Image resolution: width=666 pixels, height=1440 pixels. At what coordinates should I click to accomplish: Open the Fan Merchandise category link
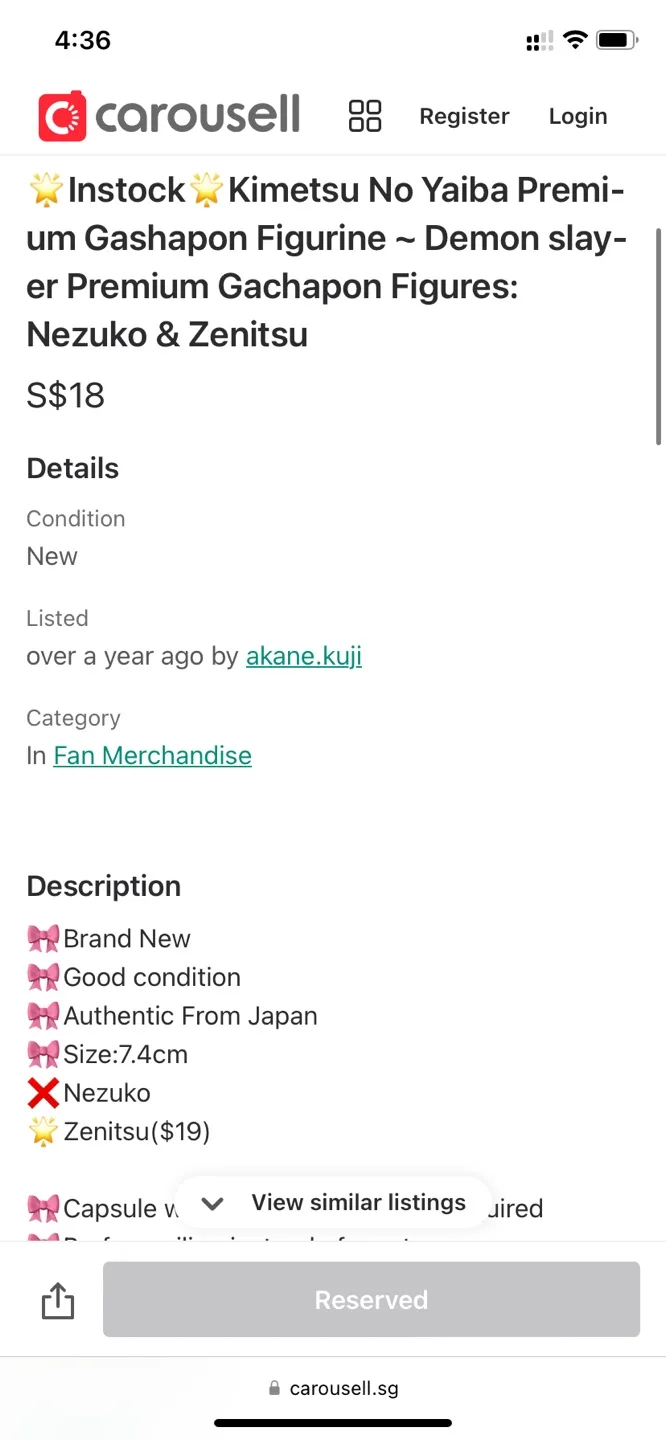(152, 756)
